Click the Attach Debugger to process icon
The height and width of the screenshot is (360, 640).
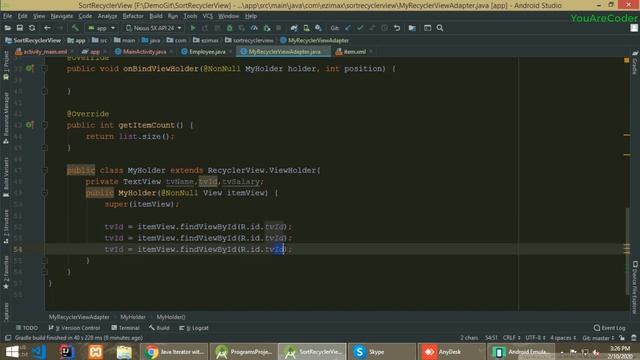[x=267, y=28]
